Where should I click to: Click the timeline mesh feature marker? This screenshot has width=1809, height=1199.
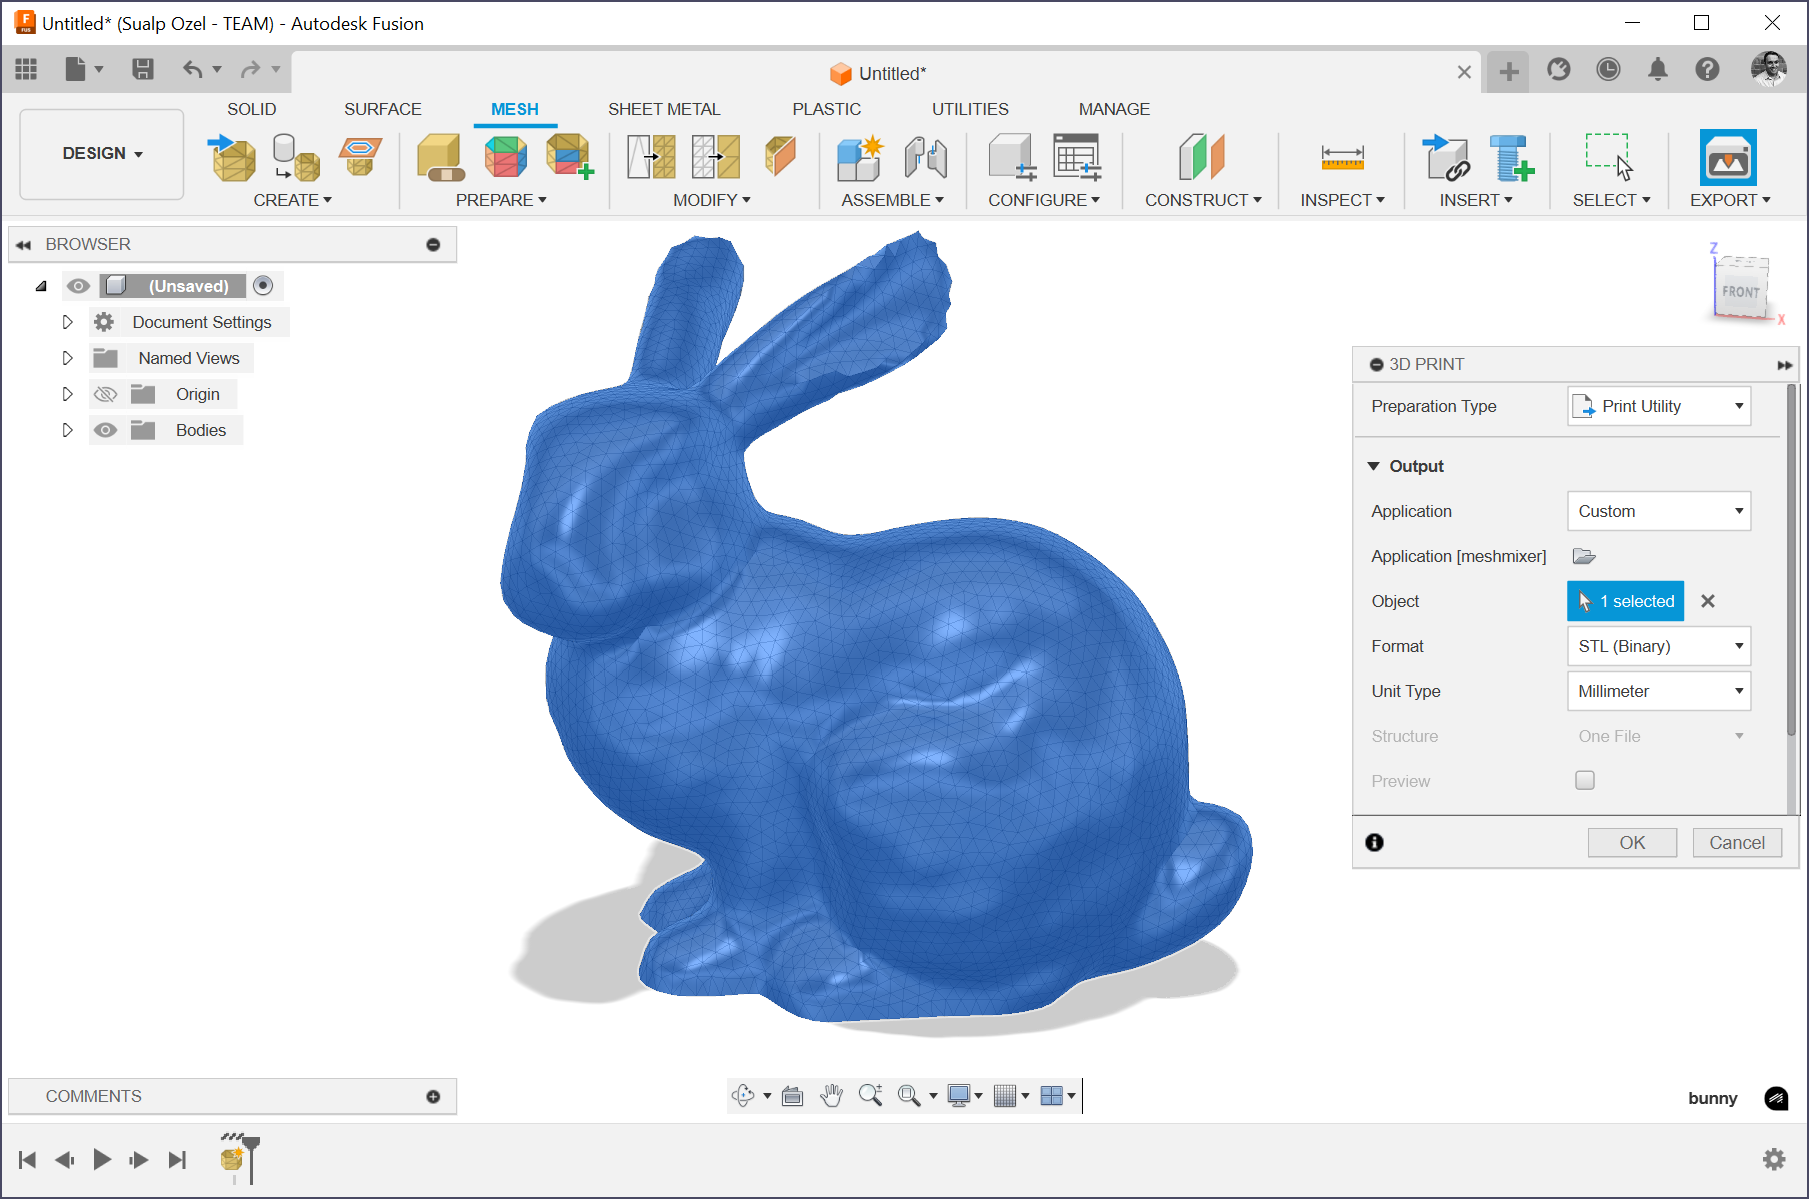(x=232, y=1158)
